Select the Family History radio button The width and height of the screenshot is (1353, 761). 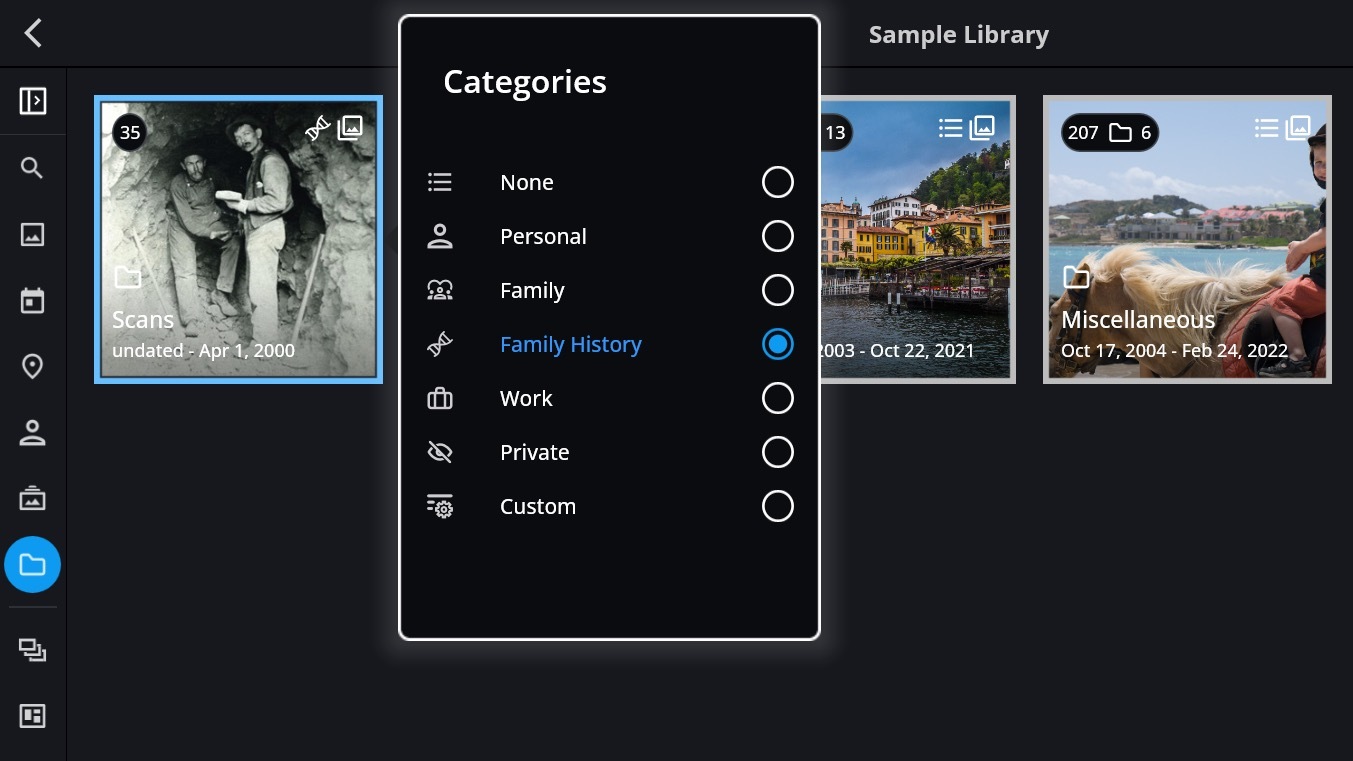click(777, 344)
